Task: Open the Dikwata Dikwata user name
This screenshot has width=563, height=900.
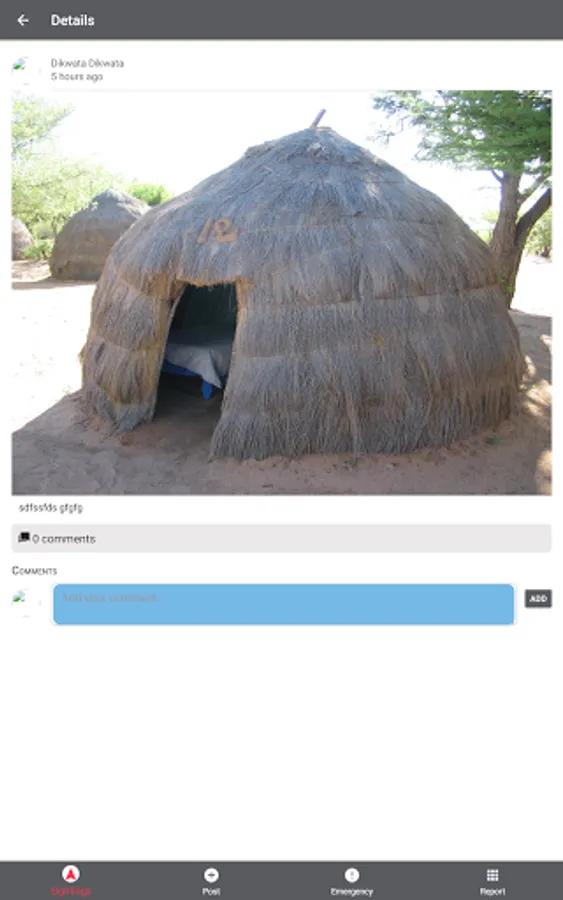Action: [87, 63]
